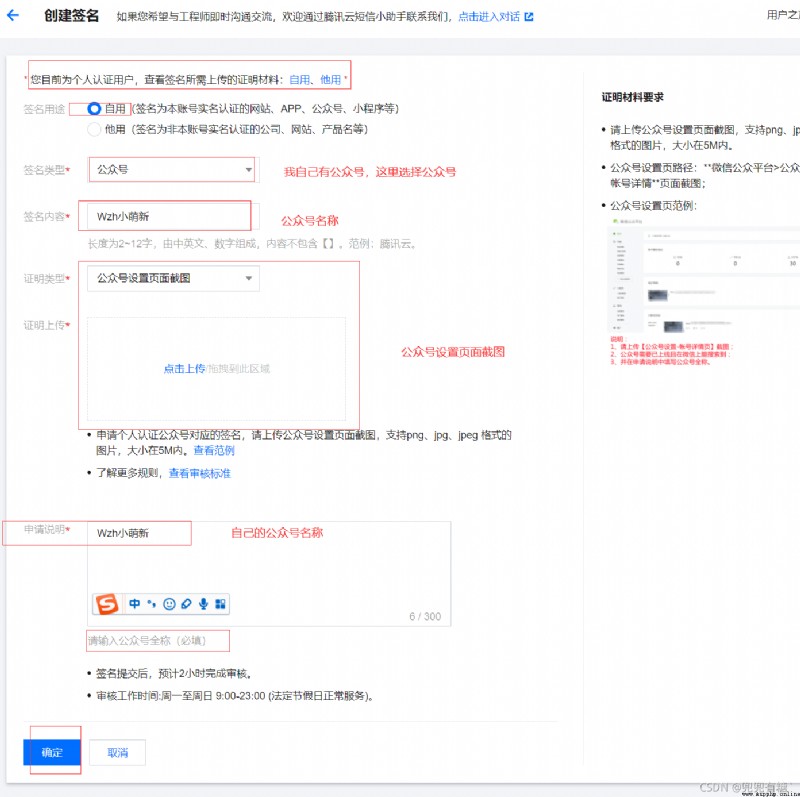This screenshot has width=800, height=797.
Task: Click the external link icon after 点击进入对话
Action: click(529, 17)
